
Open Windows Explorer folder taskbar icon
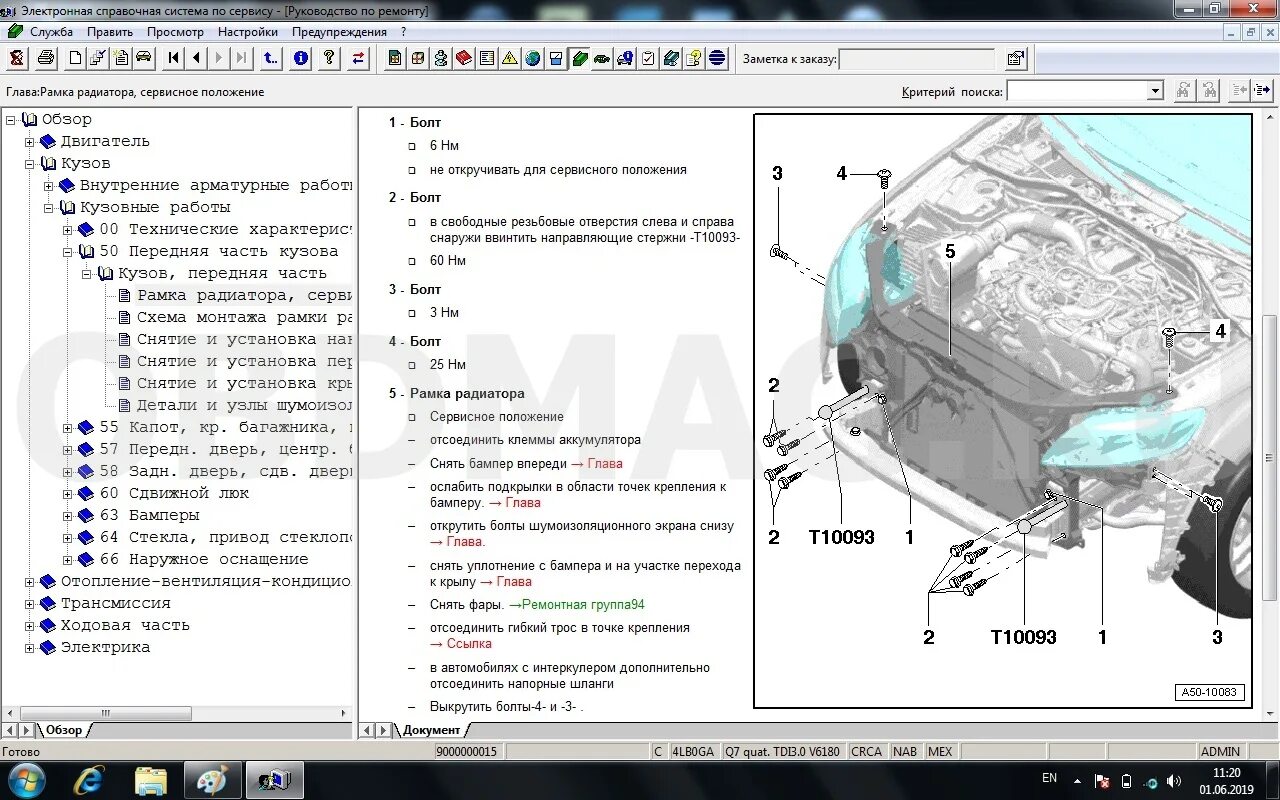click(x=151, y=781)
